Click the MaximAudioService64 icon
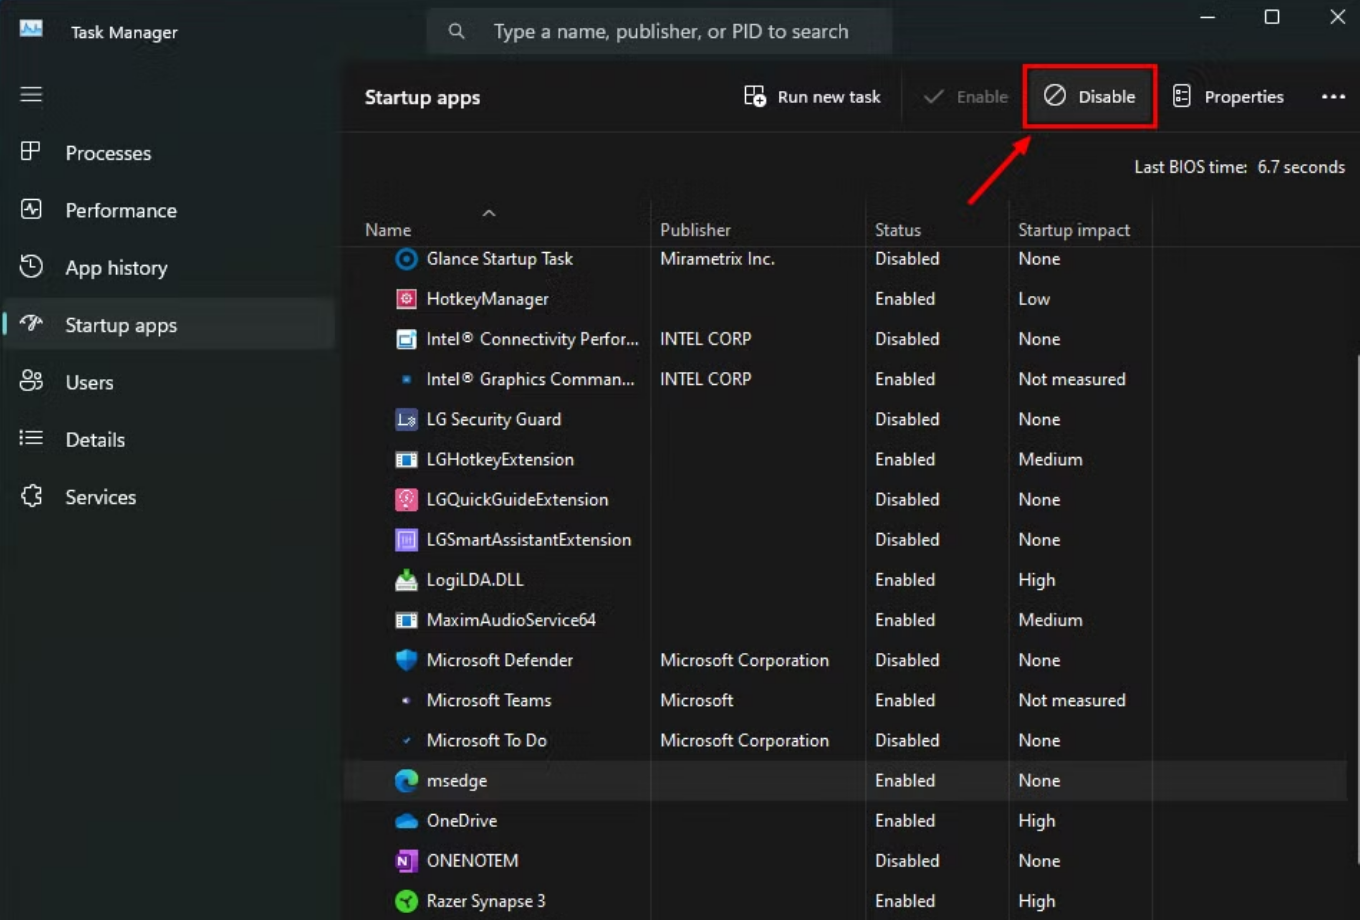This screenshot has width=1360, height=920. [406, 620]
